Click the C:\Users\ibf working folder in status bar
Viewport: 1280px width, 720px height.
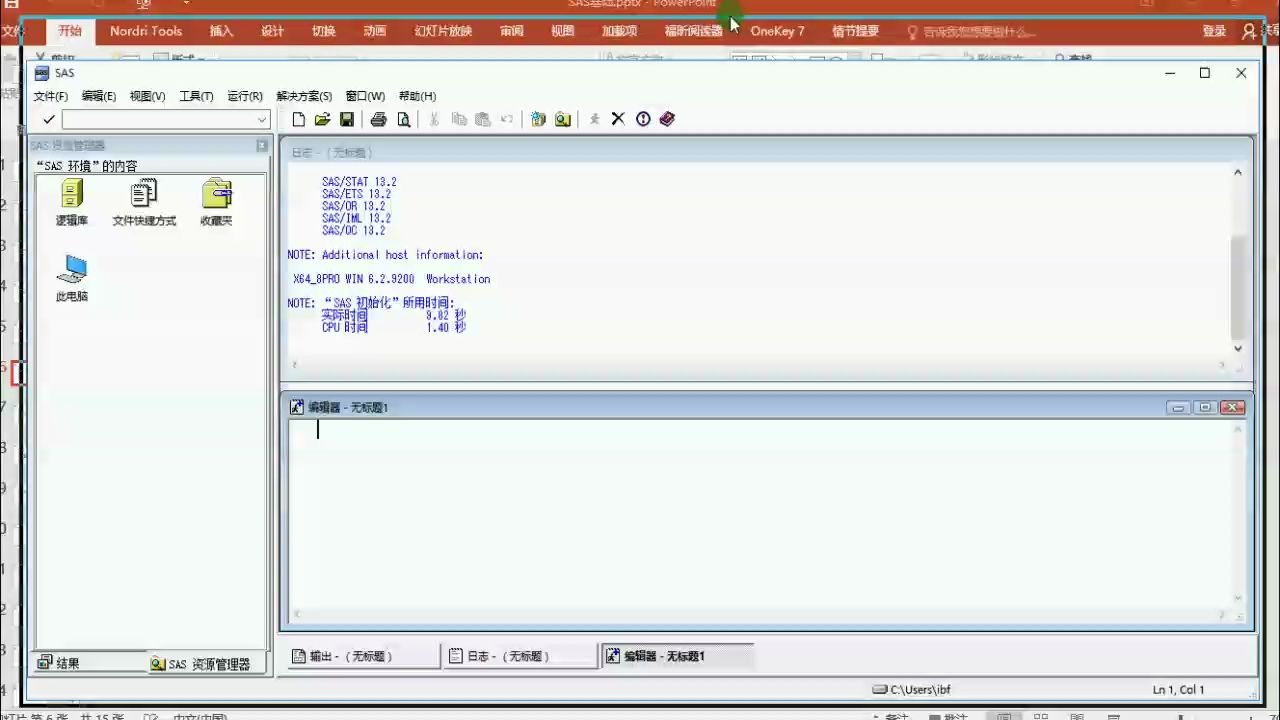[911, 689]
